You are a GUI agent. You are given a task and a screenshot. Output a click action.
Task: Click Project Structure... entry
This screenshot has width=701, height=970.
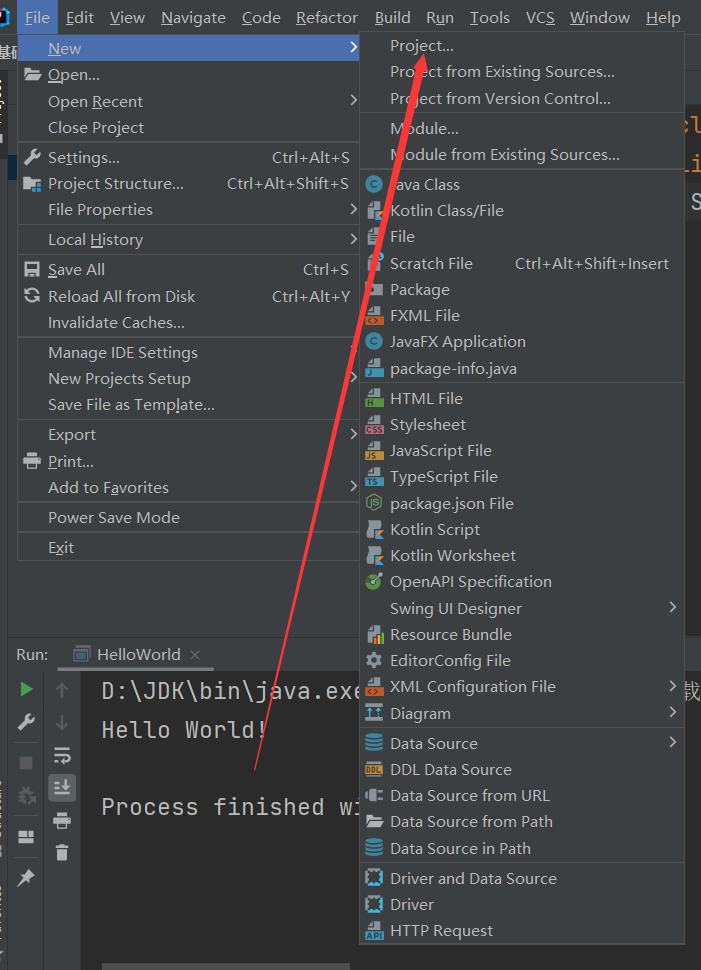(189, 184)
